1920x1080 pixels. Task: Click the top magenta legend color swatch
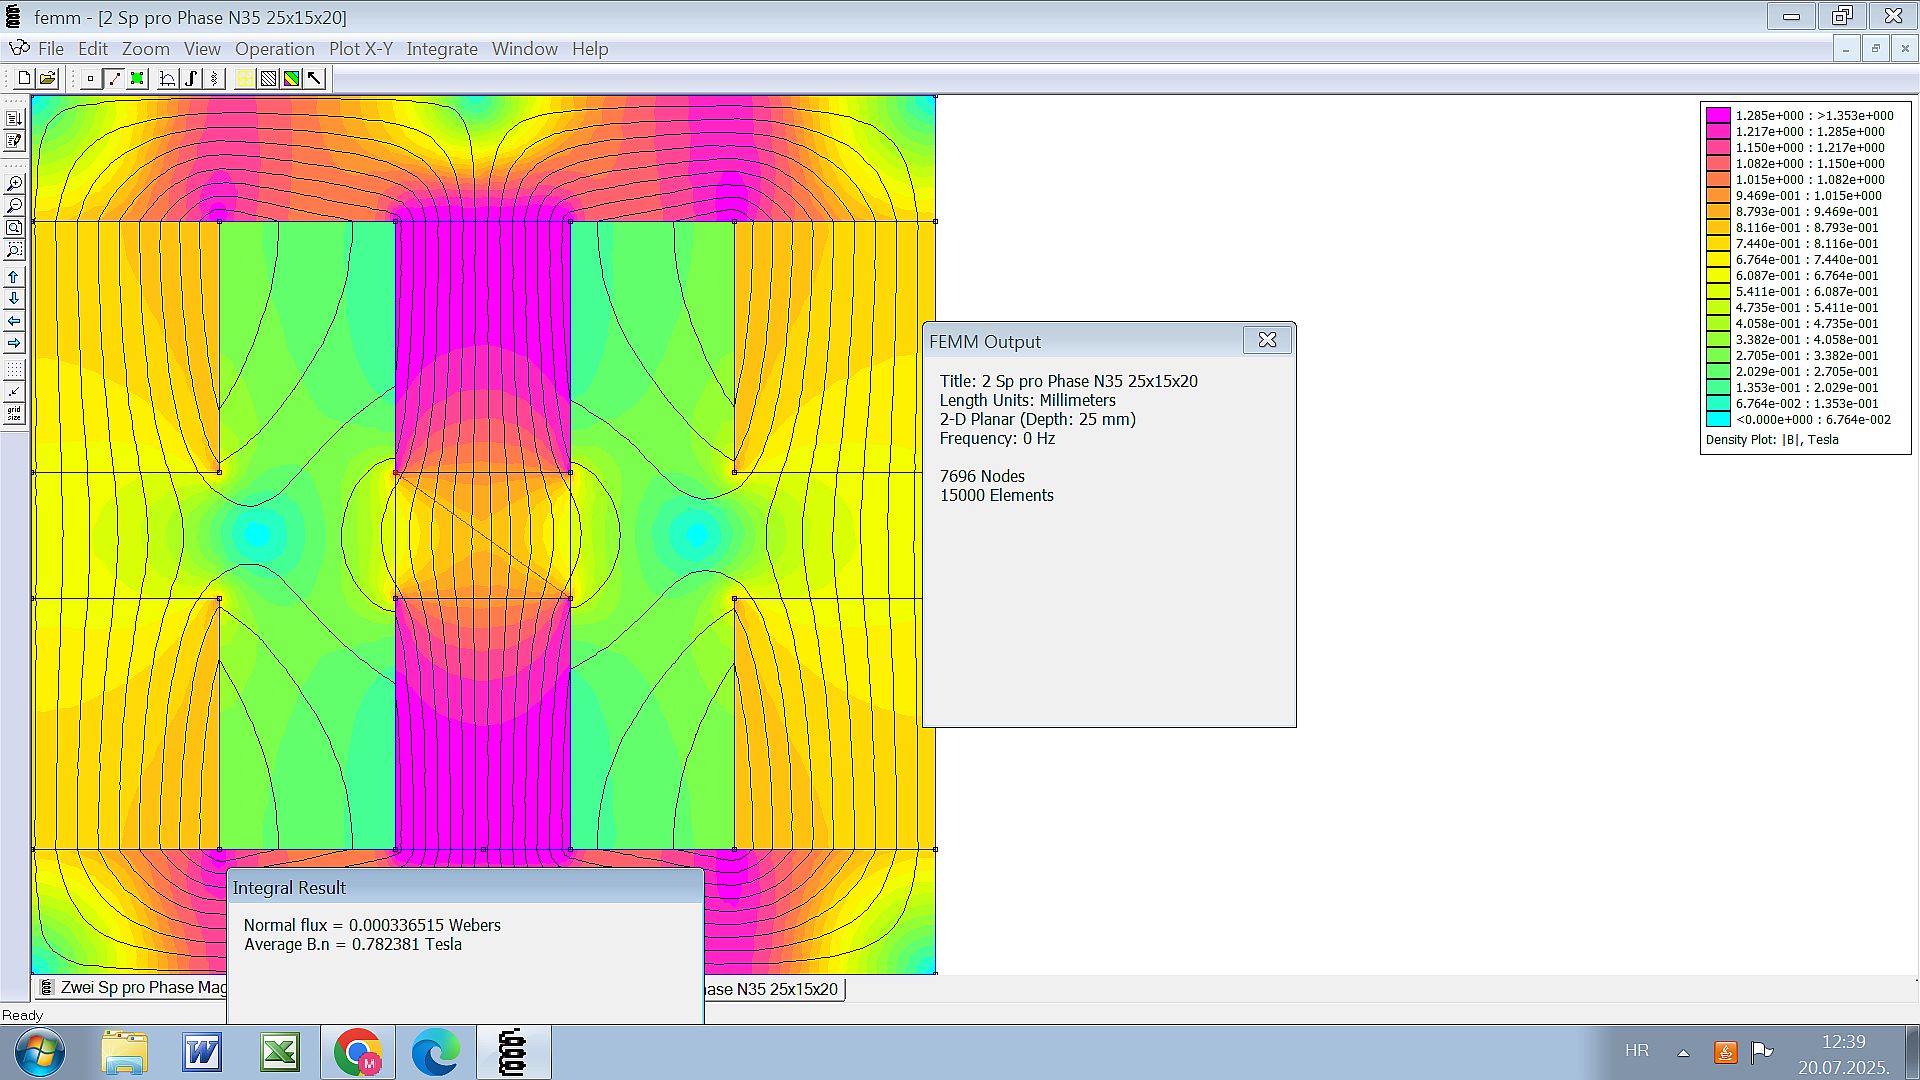1718,115
